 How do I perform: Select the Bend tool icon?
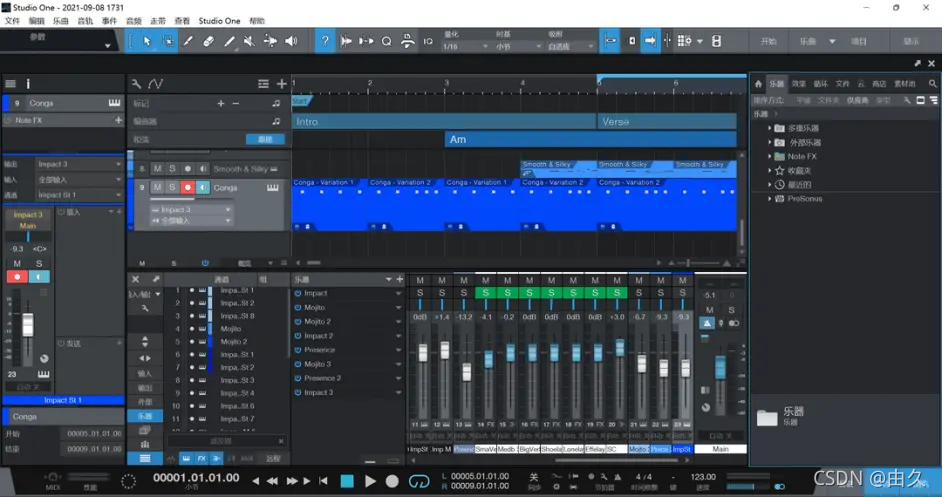tap(270, 41)
